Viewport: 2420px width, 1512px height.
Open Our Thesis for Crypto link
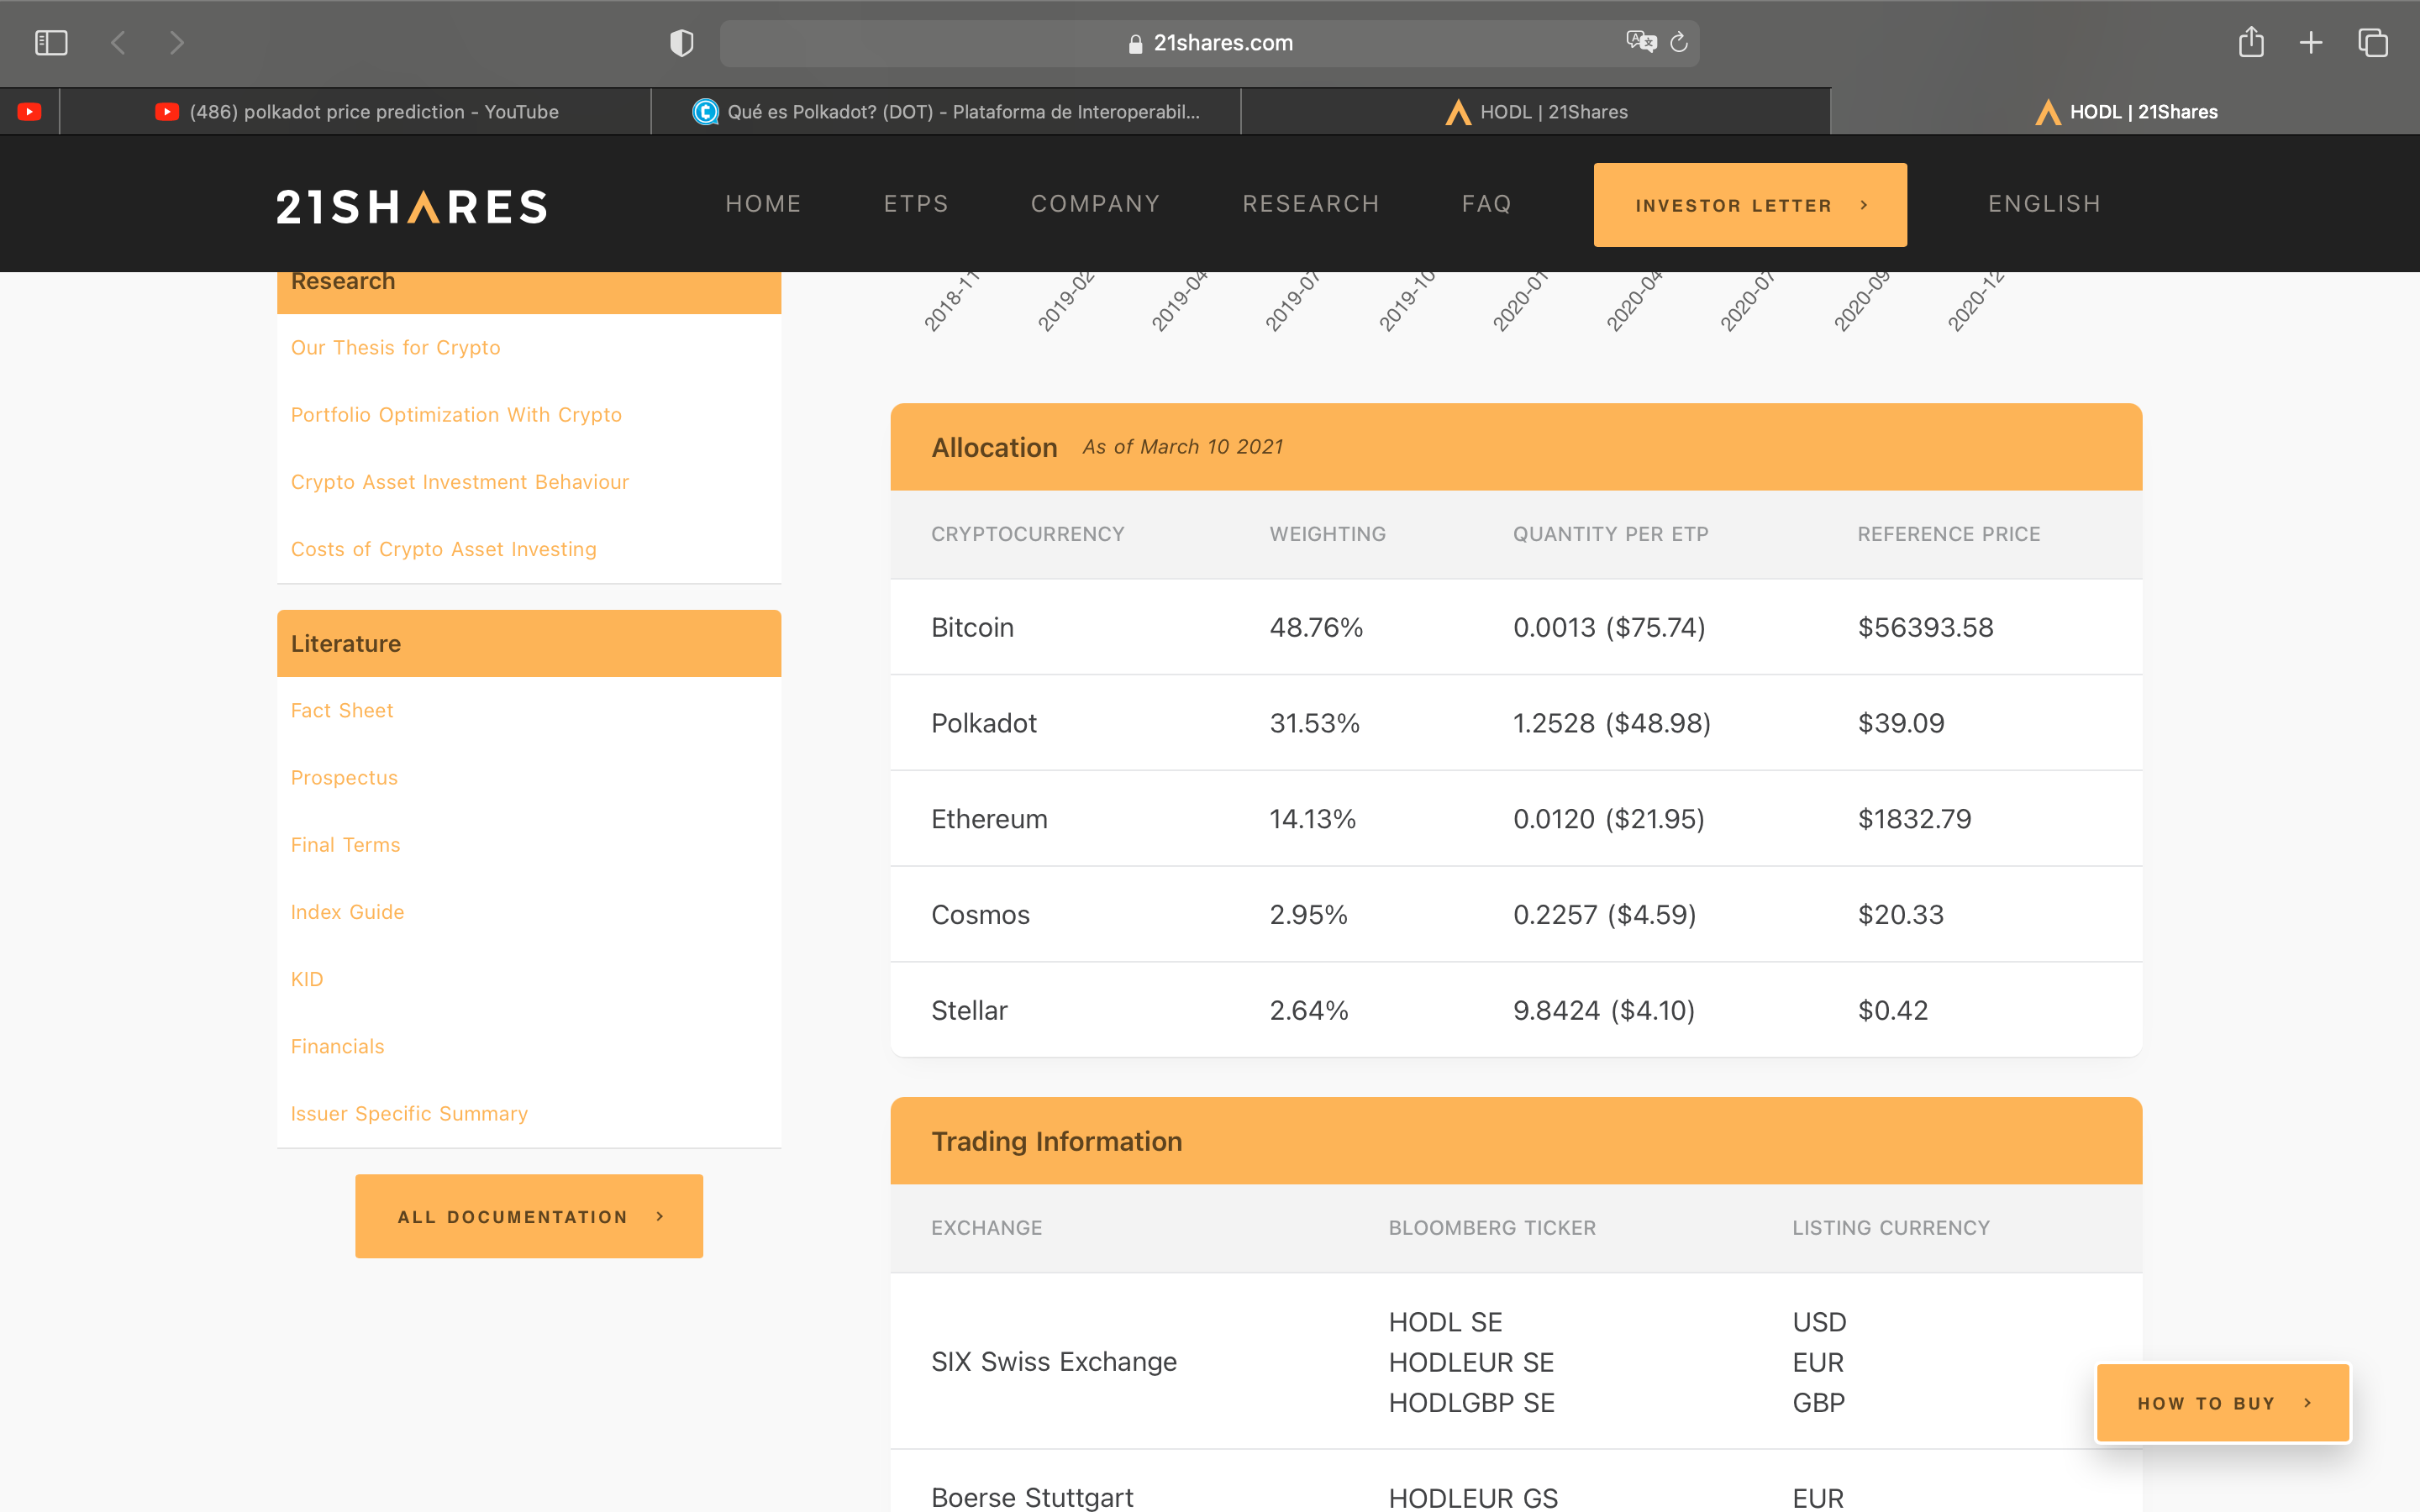(x=396, y=347)
